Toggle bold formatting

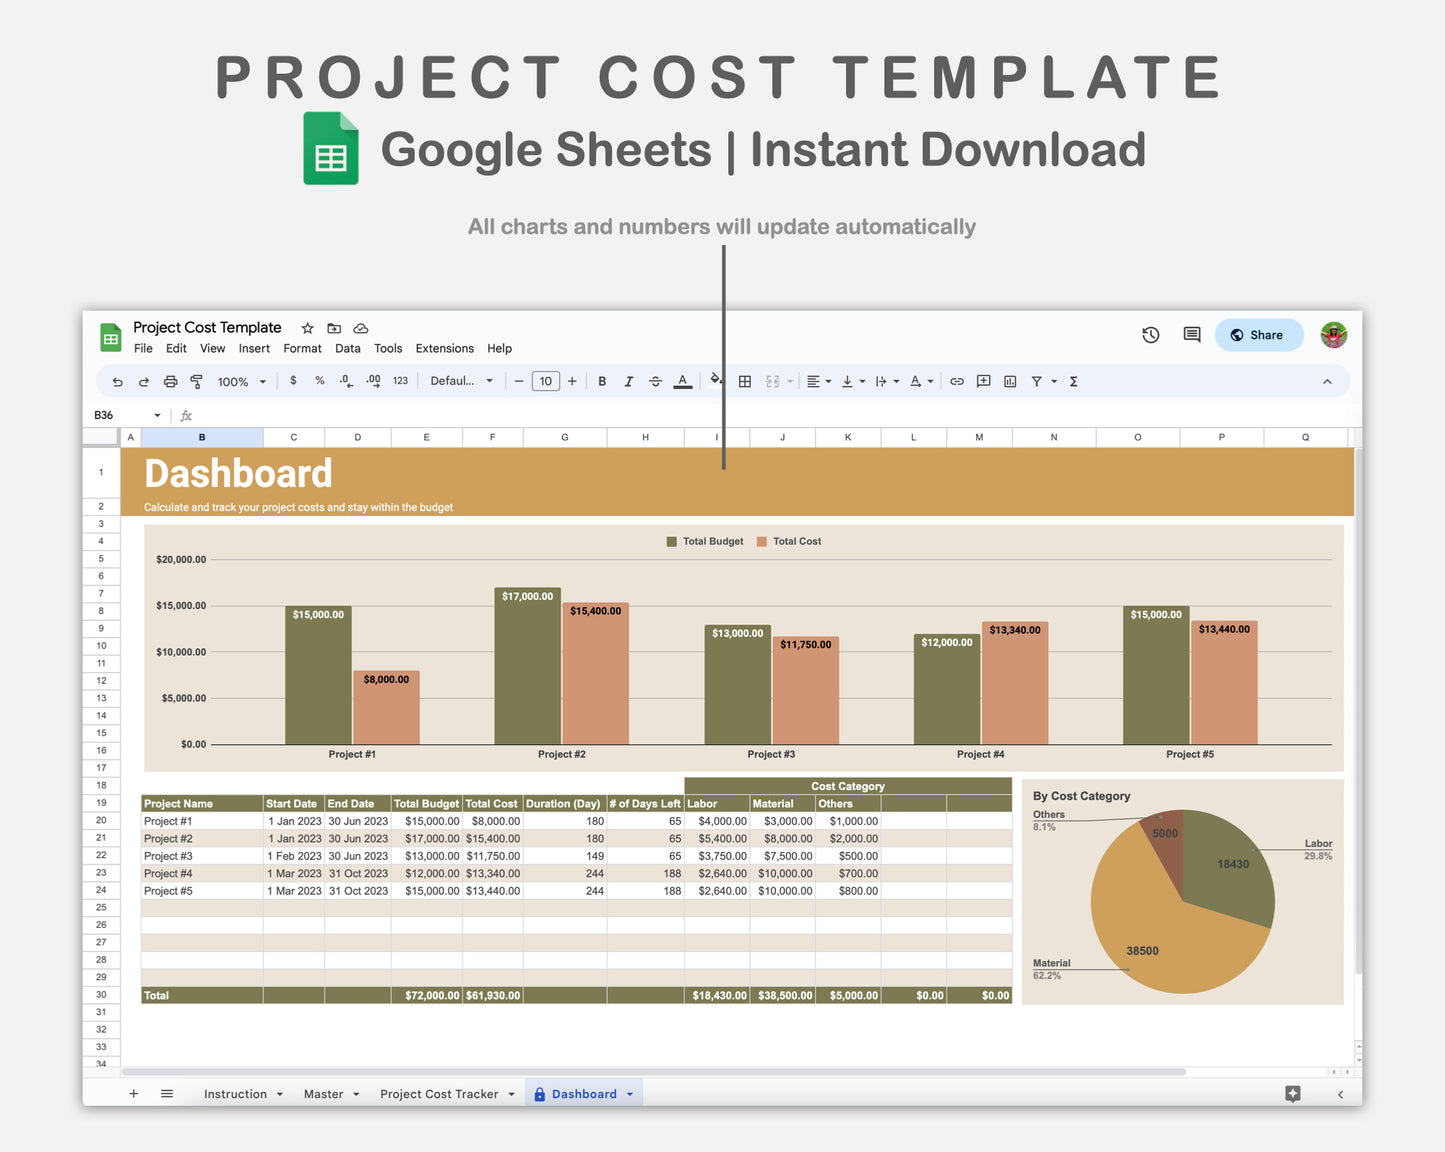(x=602, y=381)
